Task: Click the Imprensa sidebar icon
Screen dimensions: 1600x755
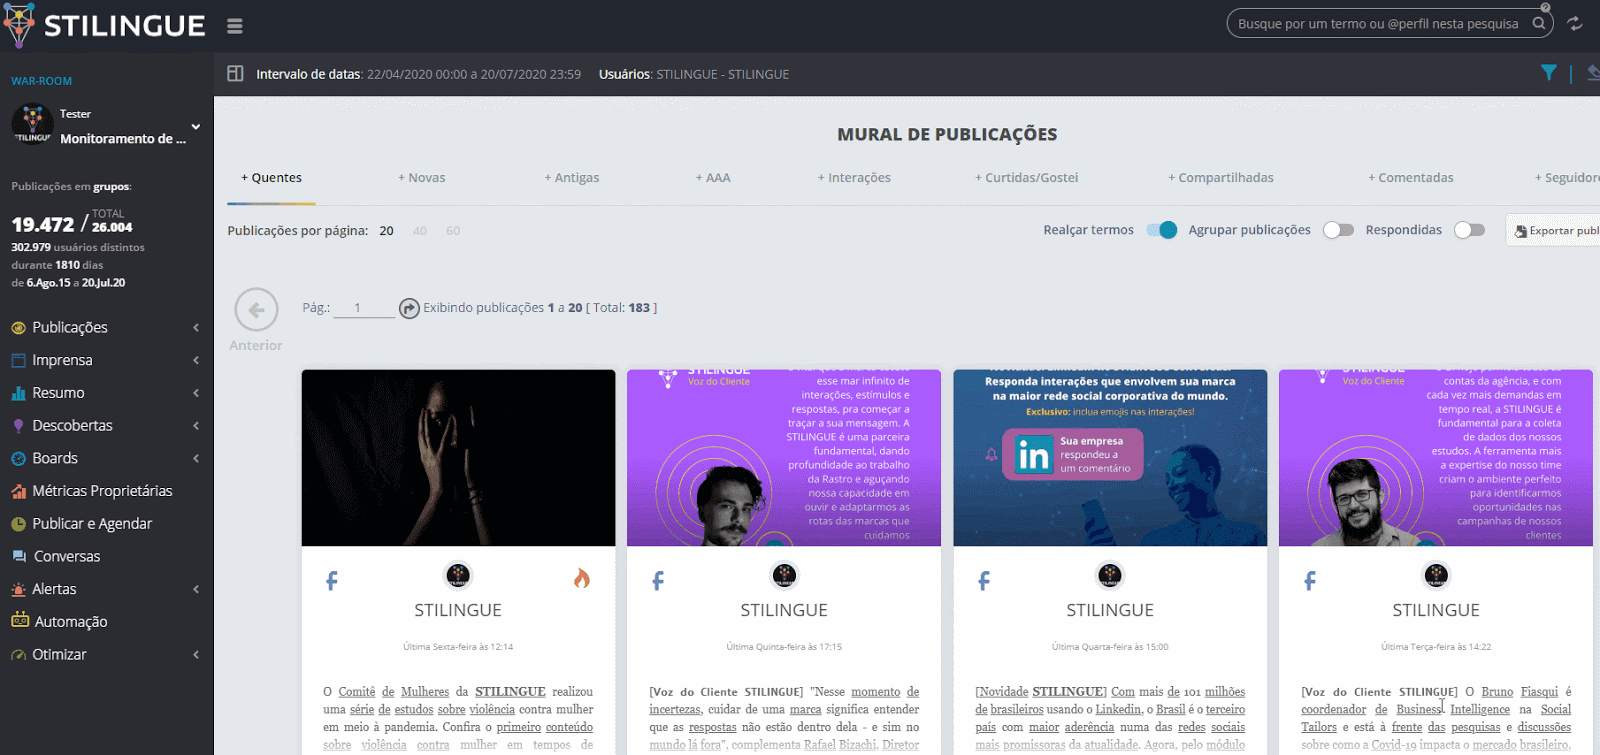Action: click(x=18, y=360)
